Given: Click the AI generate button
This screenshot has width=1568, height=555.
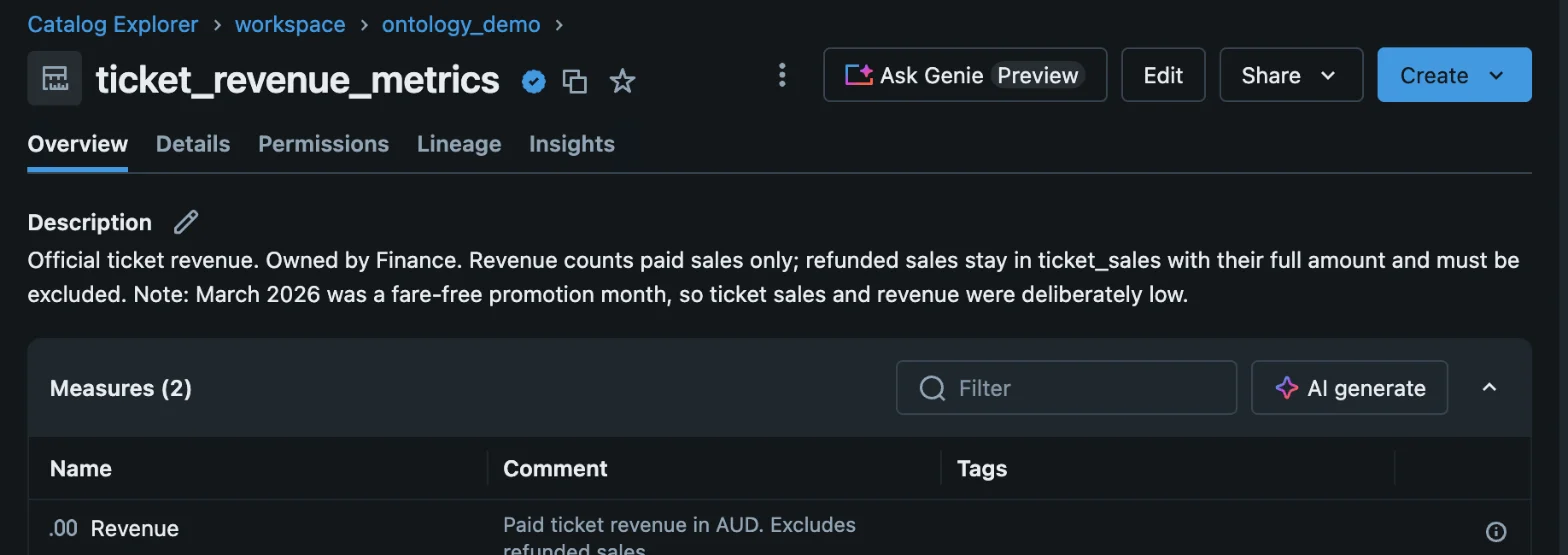Looking at the screenshot, I should 1349,388.
